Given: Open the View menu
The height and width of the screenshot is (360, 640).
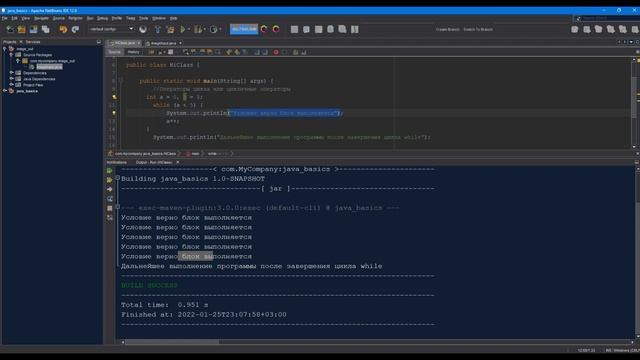Looking at the screenshot, I should tap(25, 18).
